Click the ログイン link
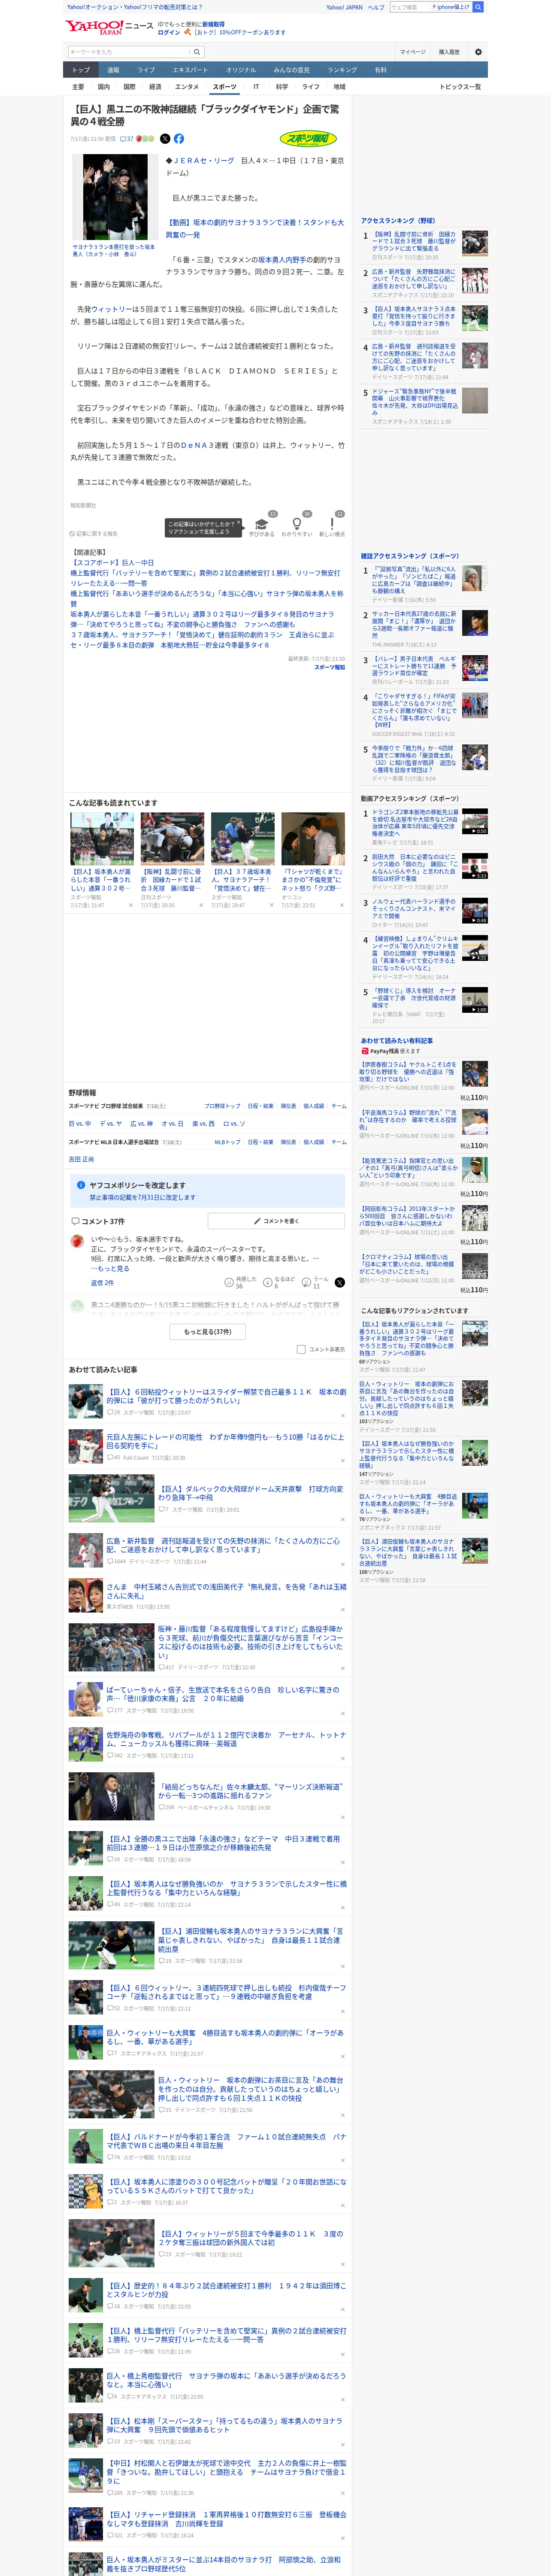Screen dimensions: 551x2576 tap(169, 32)
